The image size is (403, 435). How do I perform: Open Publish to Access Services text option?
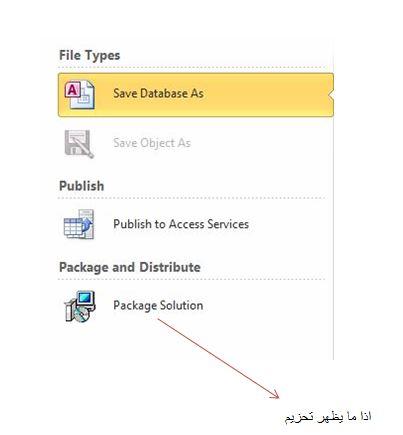pos(181,224)
